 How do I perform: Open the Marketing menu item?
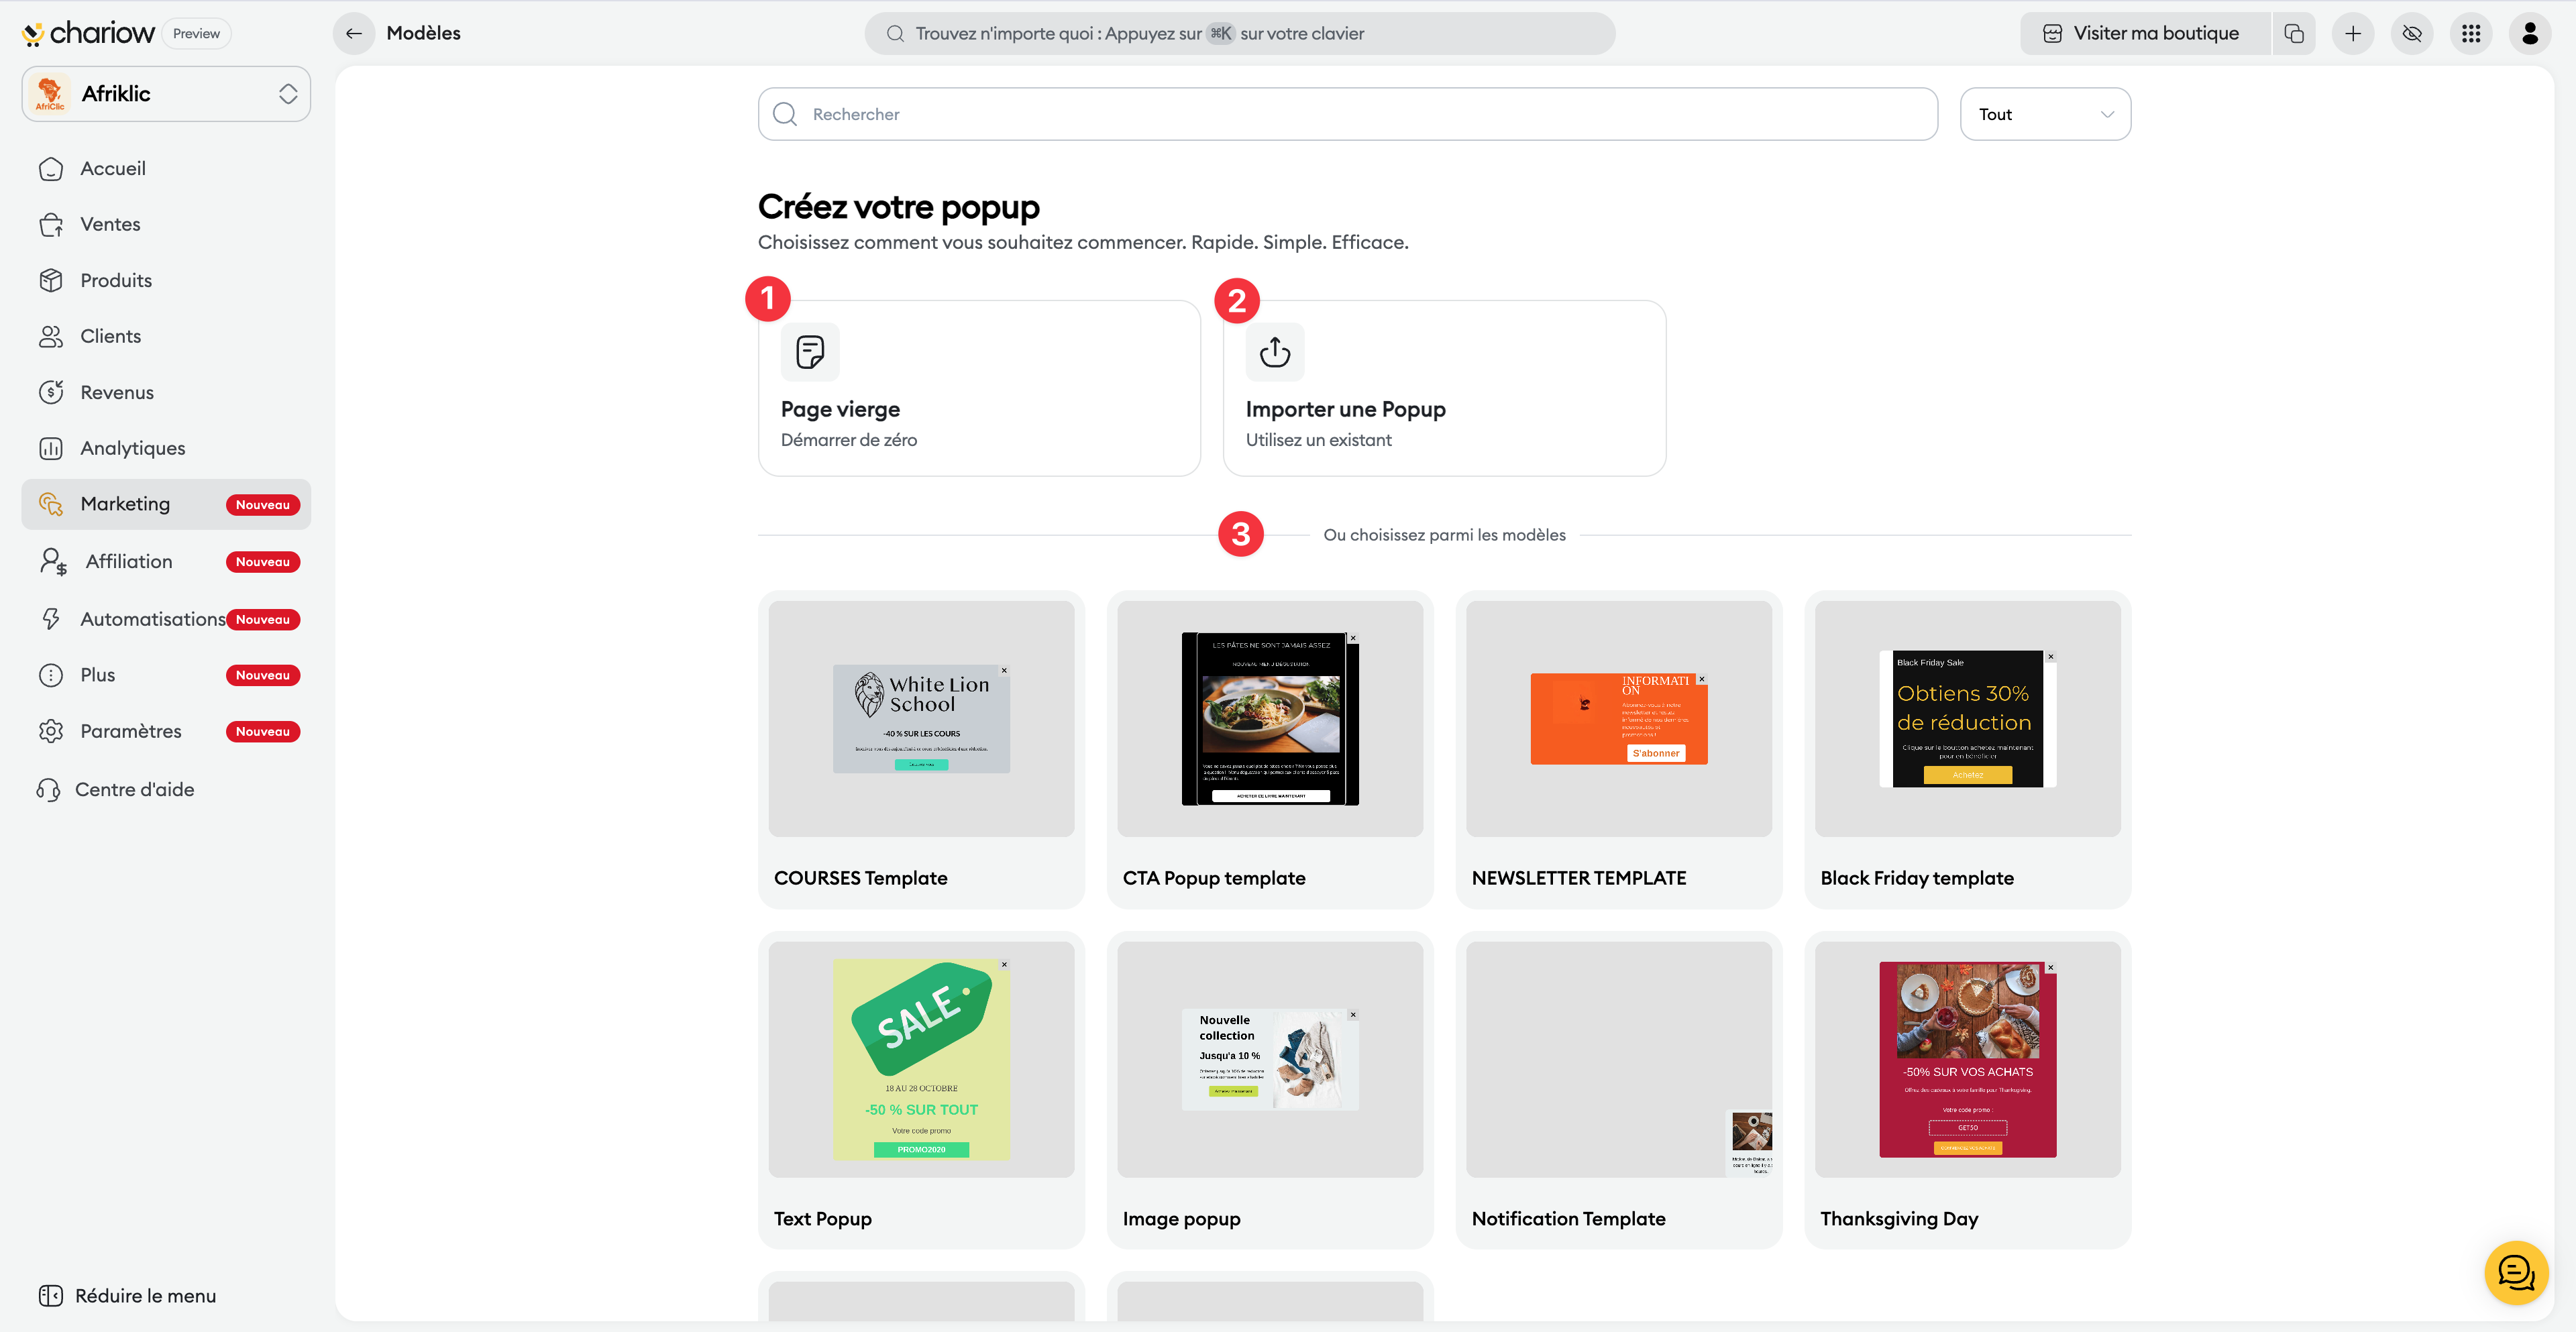[x=125, y=504]
